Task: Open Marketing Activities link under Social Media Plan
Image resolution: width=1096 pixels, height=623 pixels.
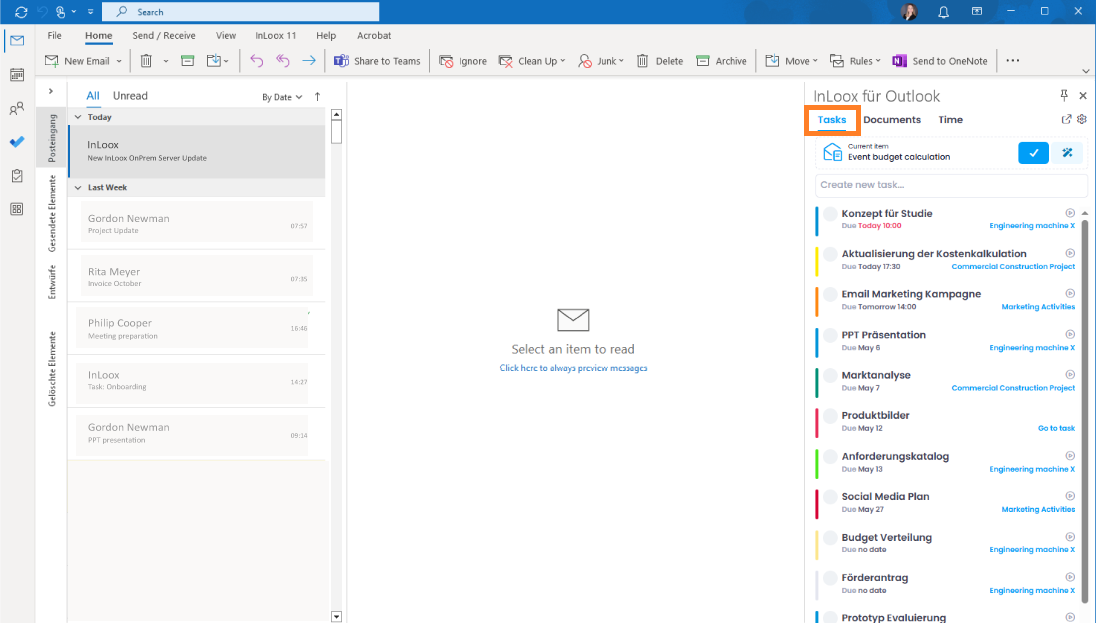Action: [1038, 509]
